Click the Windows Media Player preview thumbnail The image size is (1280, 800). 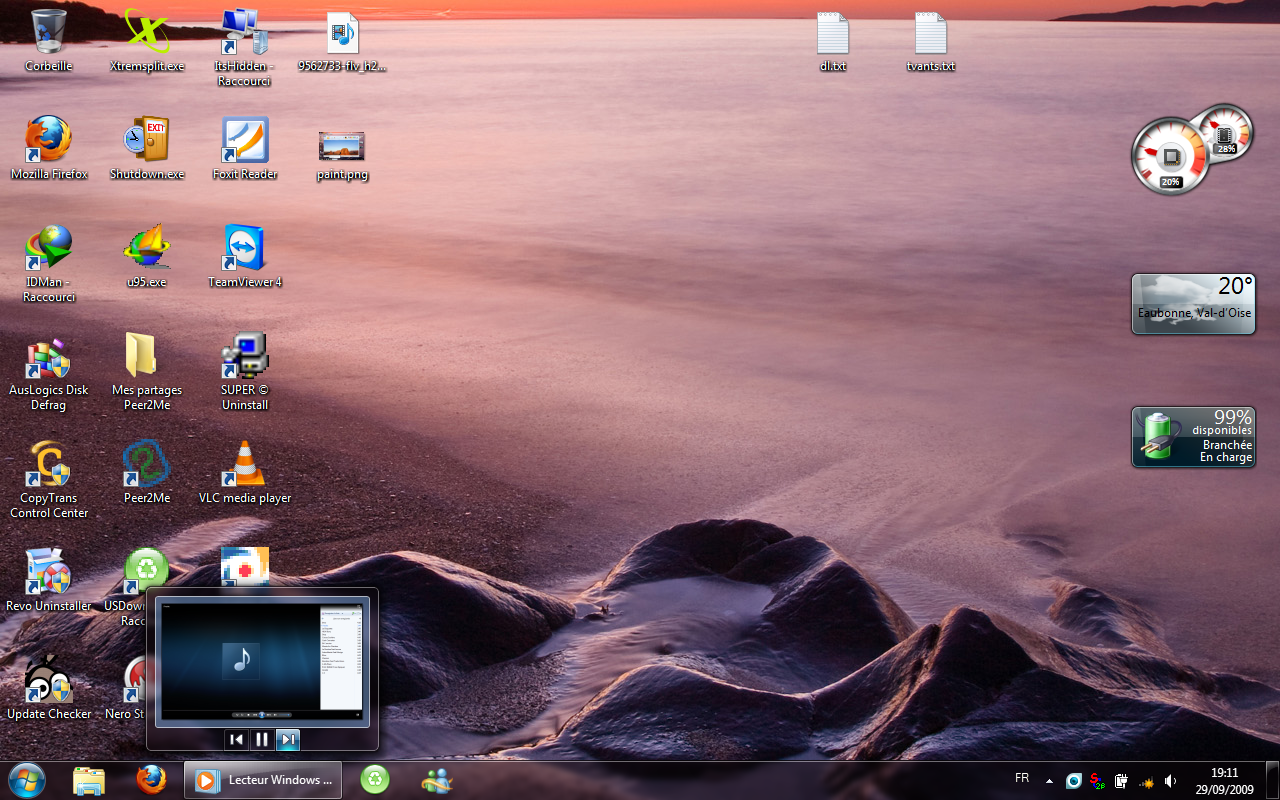[262, 660]
